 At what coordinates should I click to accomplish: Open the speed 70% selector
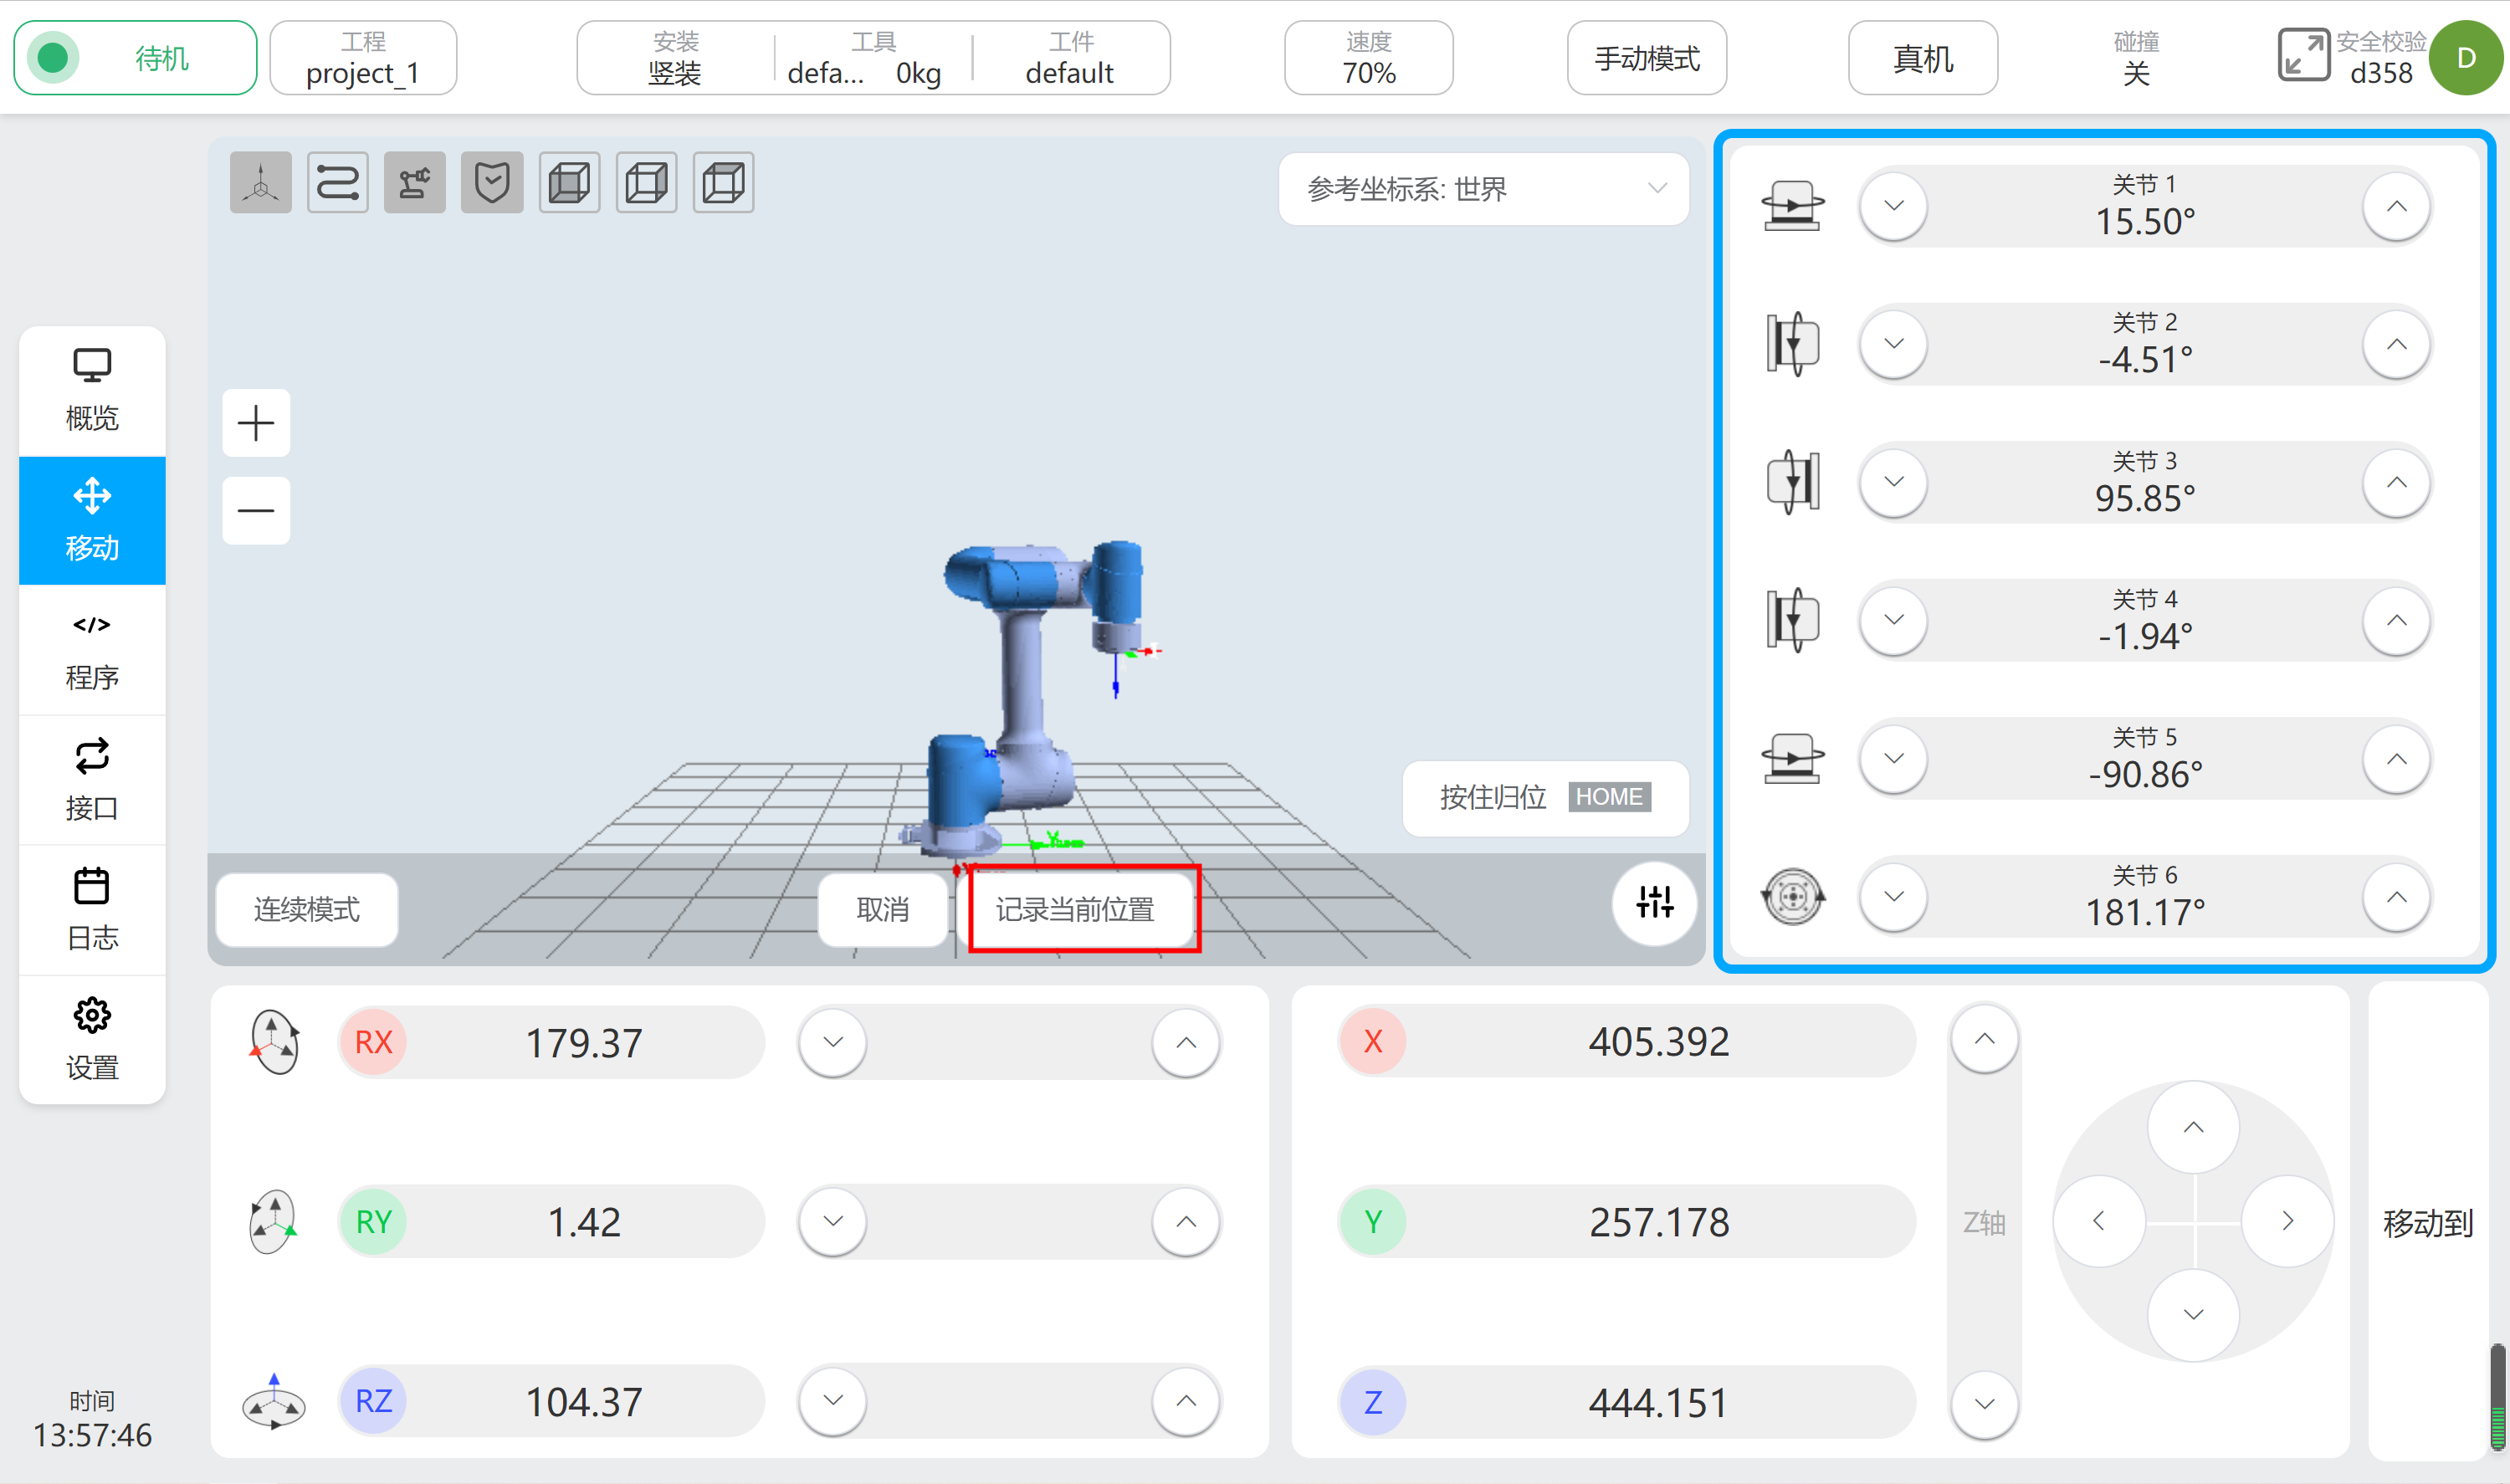pyautogui.click(x=1368, y=58)
